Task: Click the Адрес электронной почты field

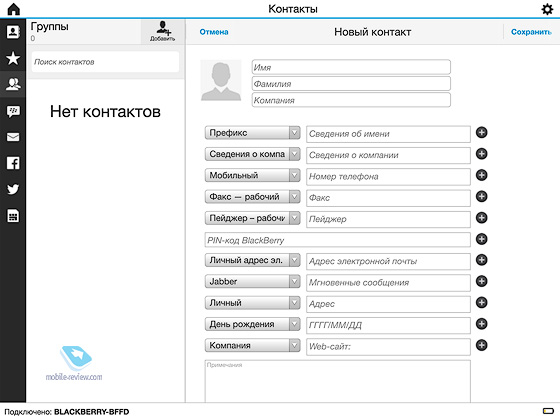Action: coord(388,261)
